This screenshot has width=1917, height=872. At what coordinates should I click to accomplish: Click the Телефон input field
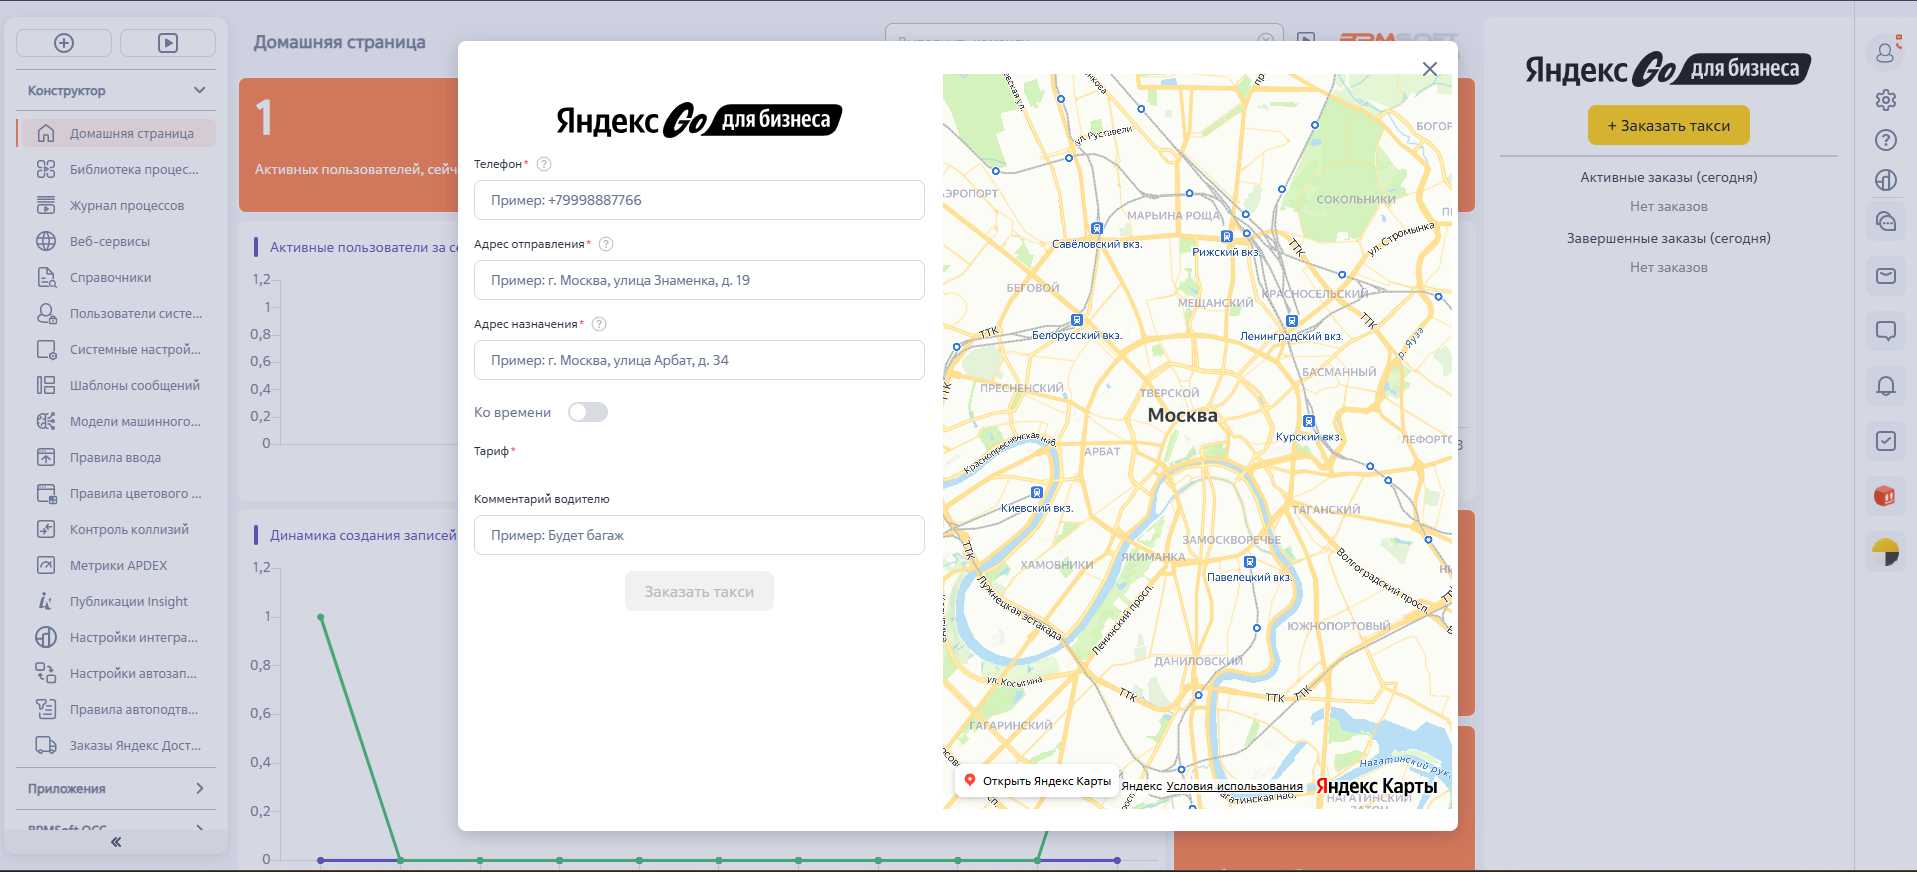pos(699,200)
